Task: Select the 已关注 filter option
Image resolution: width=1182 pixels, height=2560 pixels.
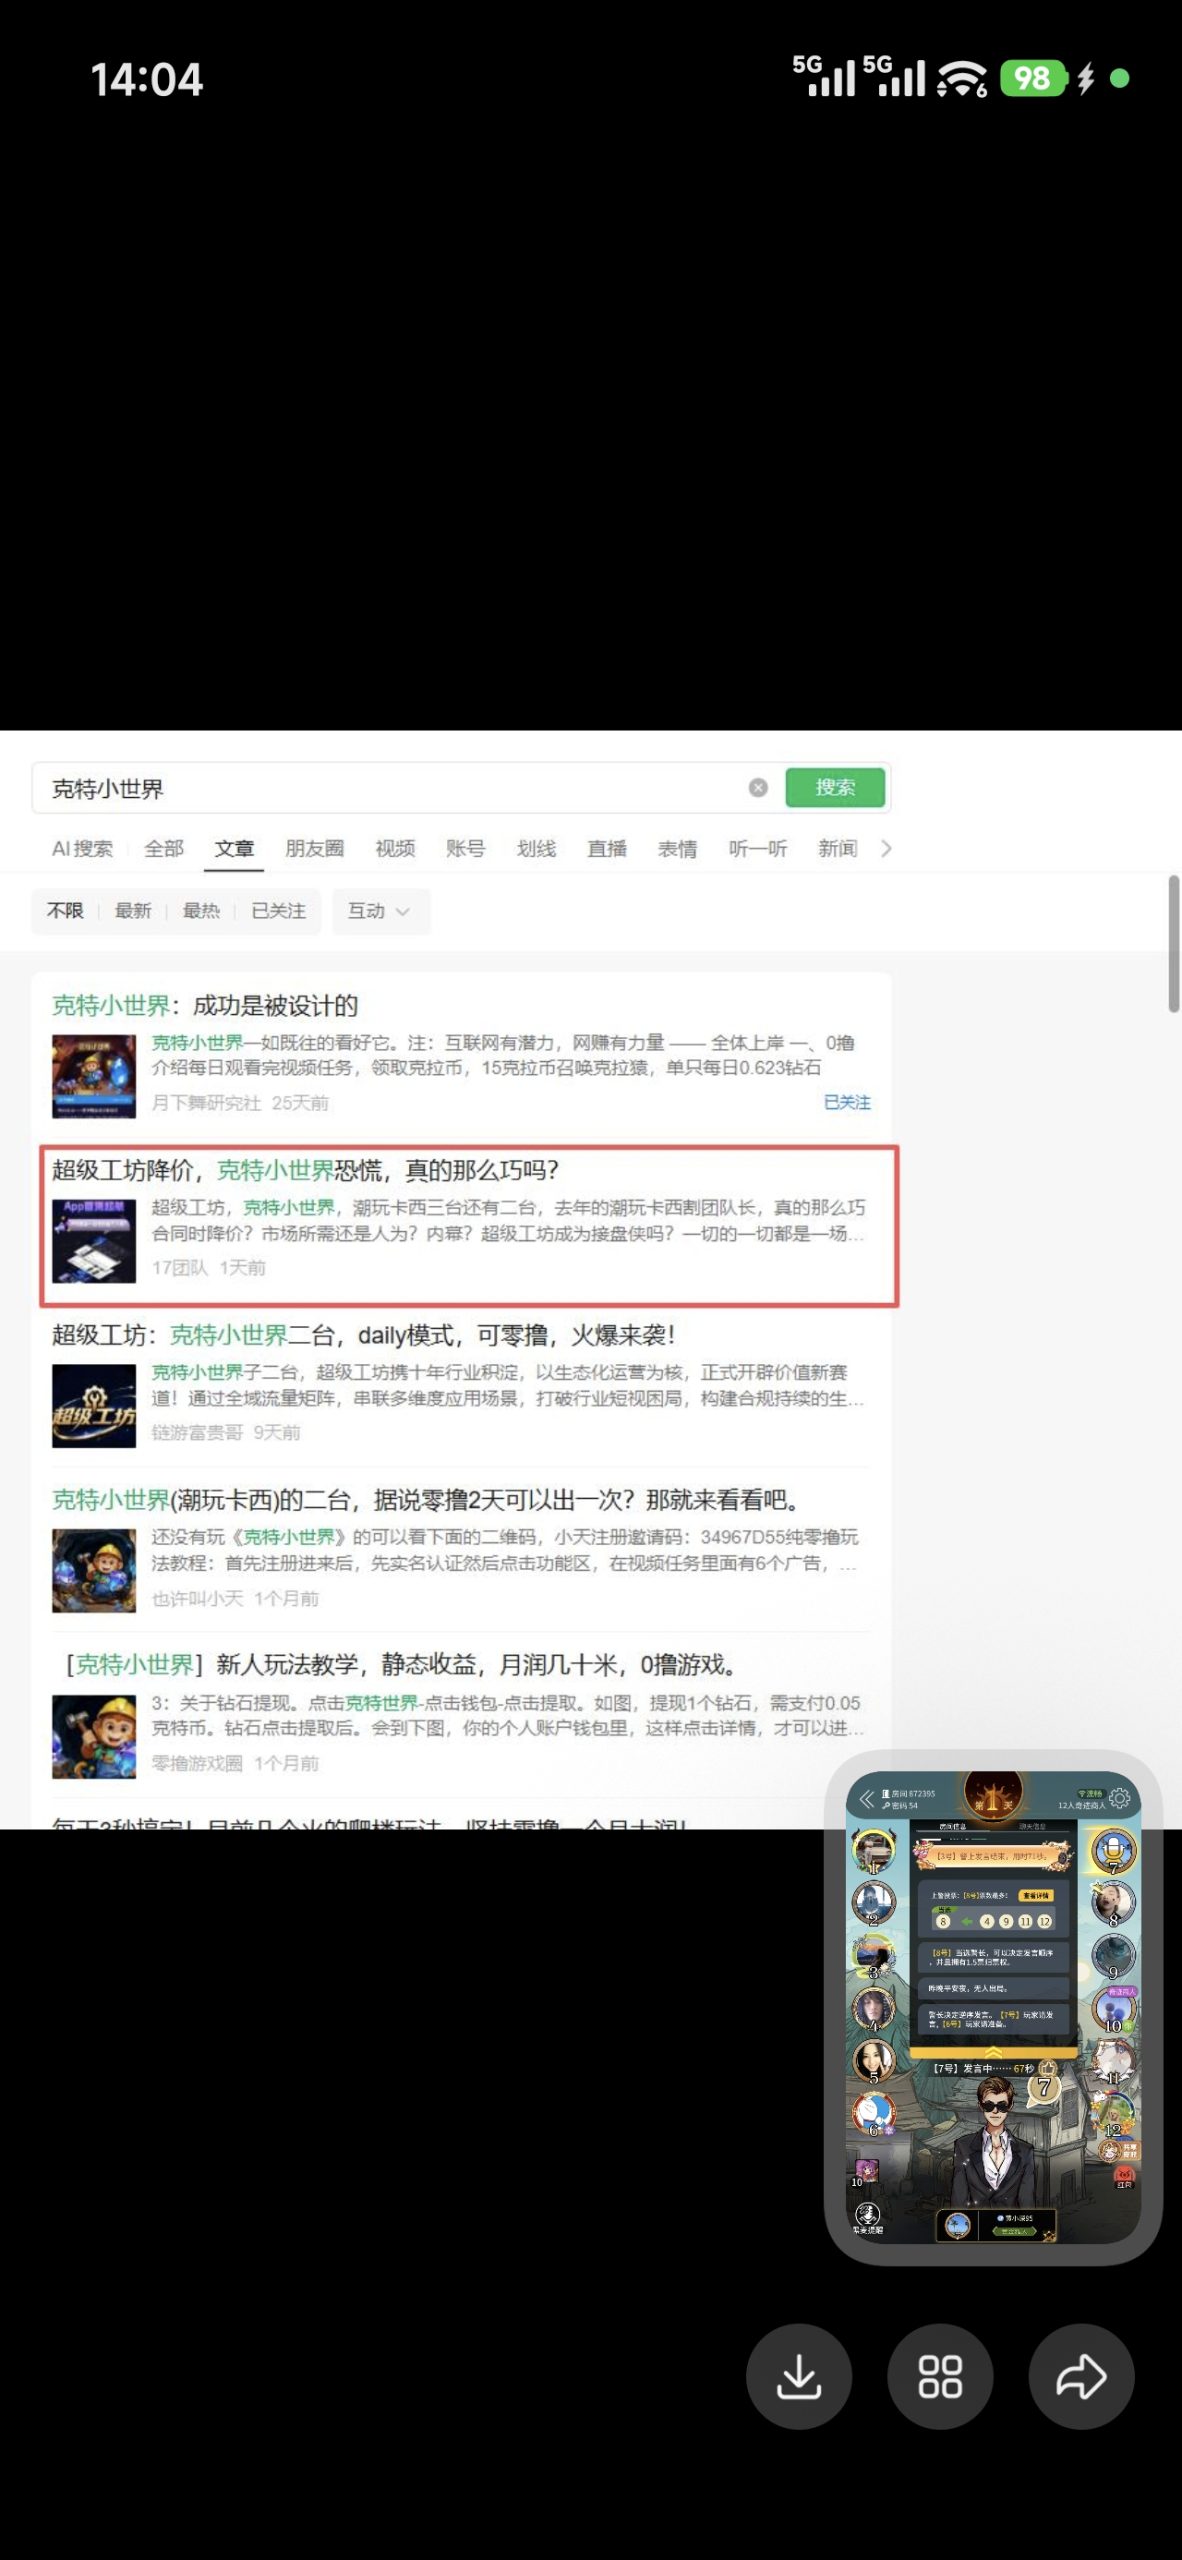Action: point(278,911)
